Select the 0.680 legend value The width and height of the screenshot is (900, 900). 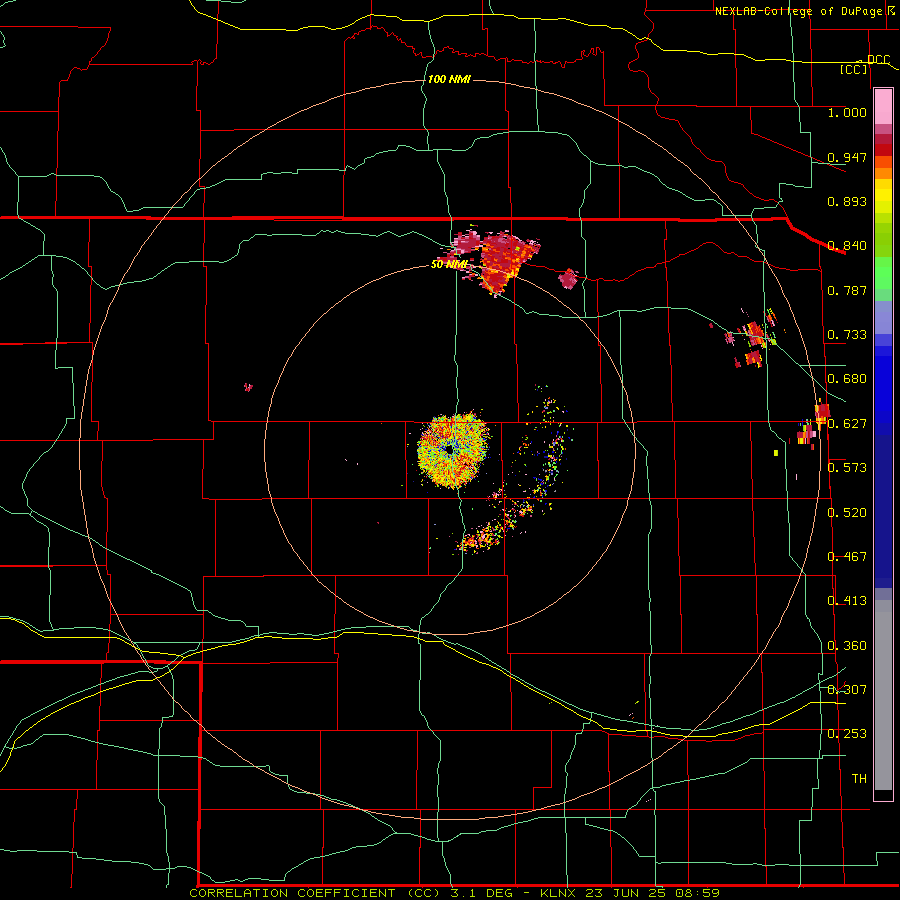(847, 379)
